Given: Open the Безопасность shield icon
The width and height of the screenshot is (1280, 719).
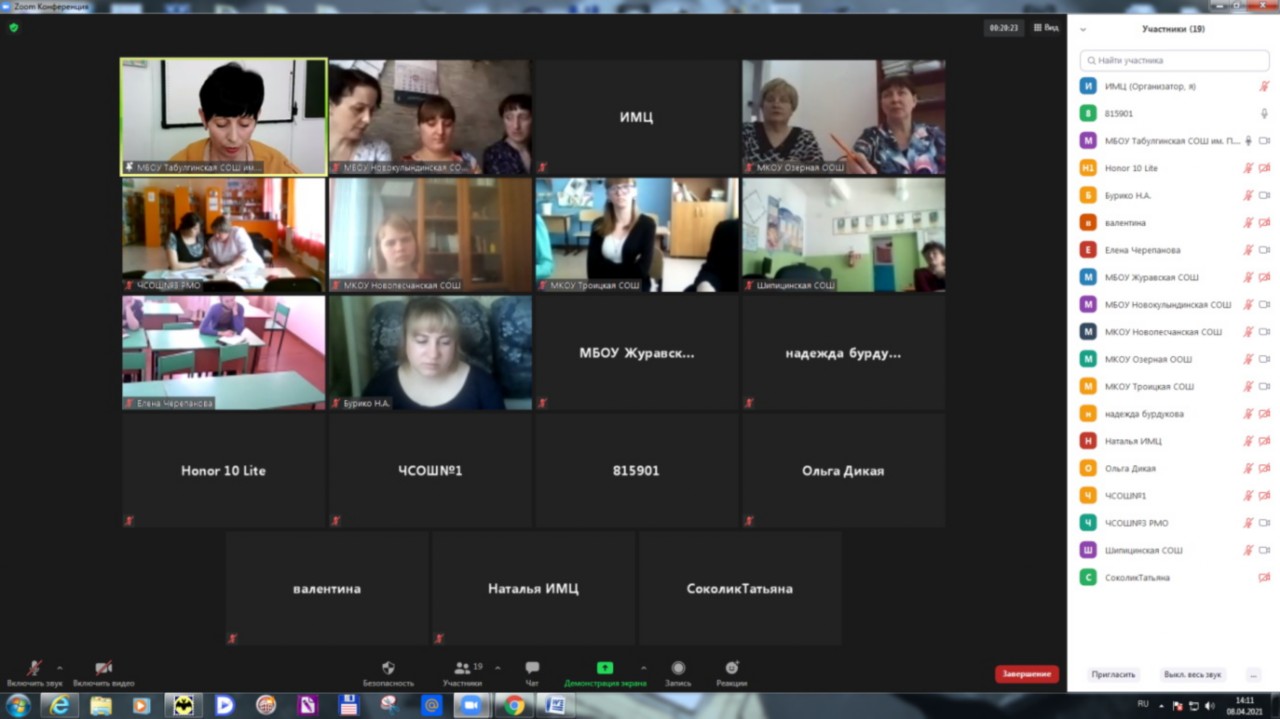Looking at the screenshot, I should coord(388,668).
